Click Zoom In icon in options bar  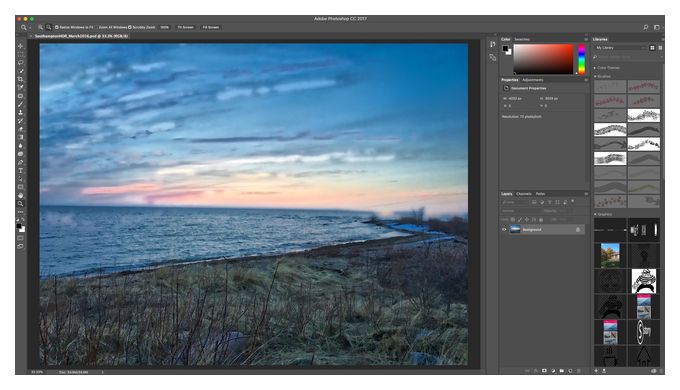click(40, 27)
